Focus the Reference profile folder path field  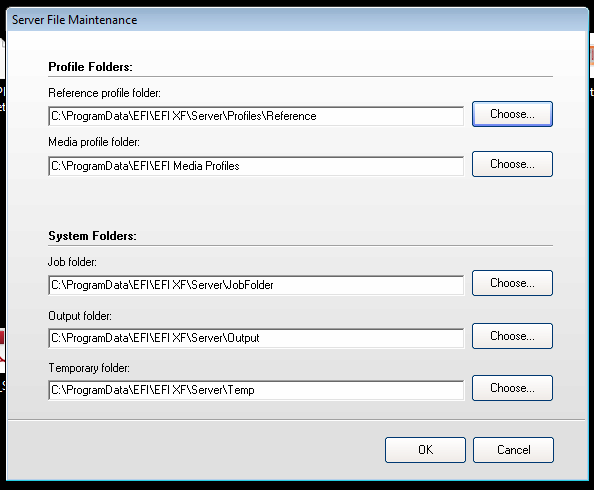(x=256, y=116)
